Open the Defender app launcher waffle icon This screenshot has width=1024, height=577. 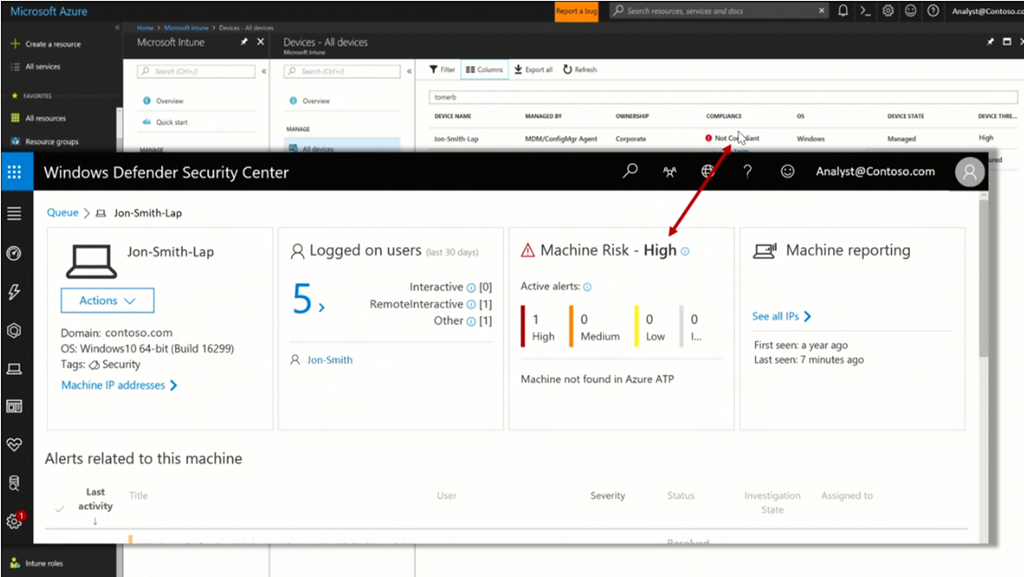pos(14,172)
